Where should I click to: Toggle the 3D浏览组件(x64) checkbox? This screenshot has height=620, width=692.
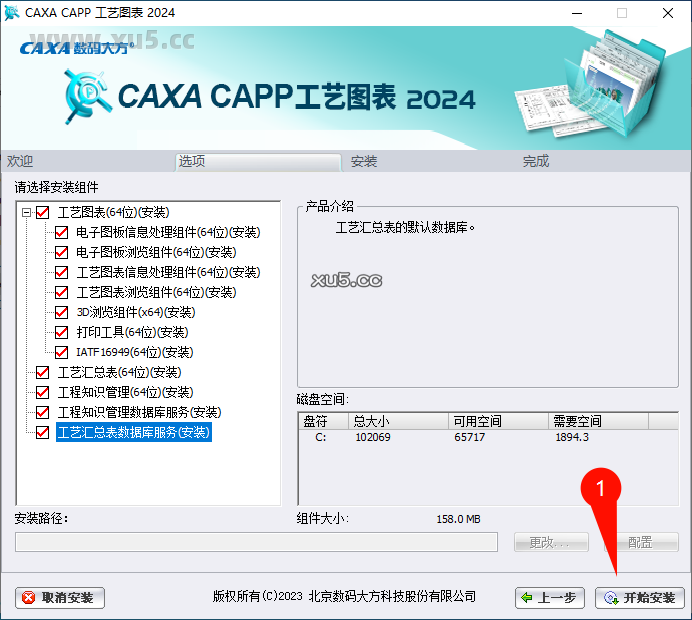[x=62, y=312]
